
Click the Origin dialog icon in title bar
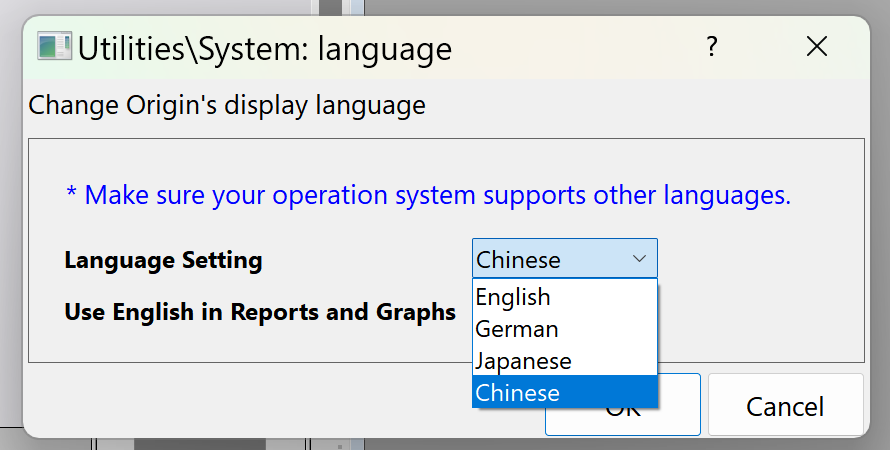[54, 47]
